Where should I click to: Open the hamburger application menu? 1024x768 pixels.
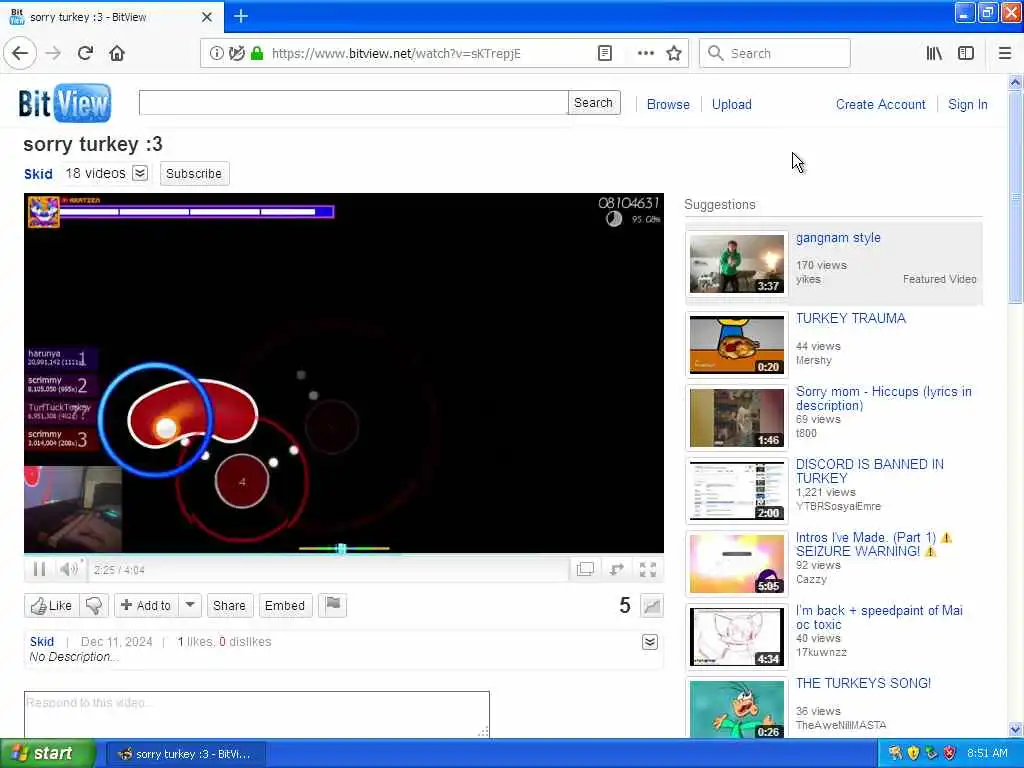(1004, 54)
